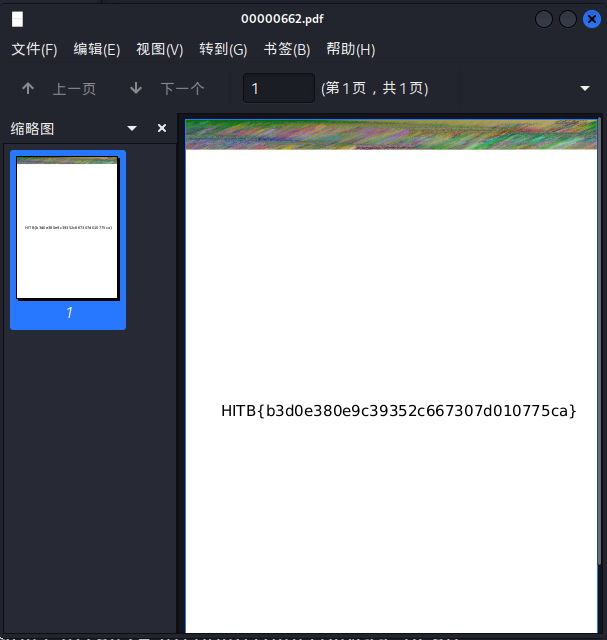The height and width of the screenshot is (640, 607).
Task: Open the 缩略图 sidebar mode dropdown
Action: click(132, 129)
